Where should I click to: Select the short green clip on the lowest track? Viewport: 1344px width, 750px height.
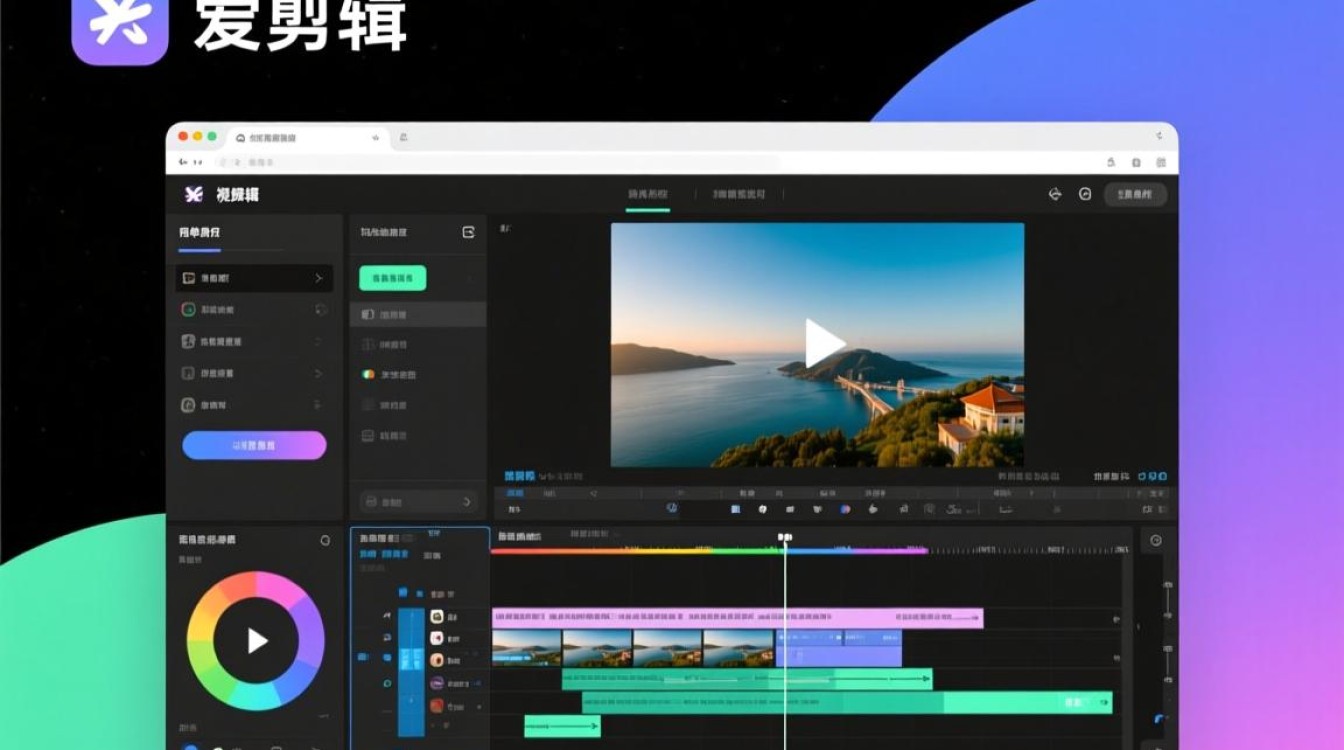(x=562, y=726)
